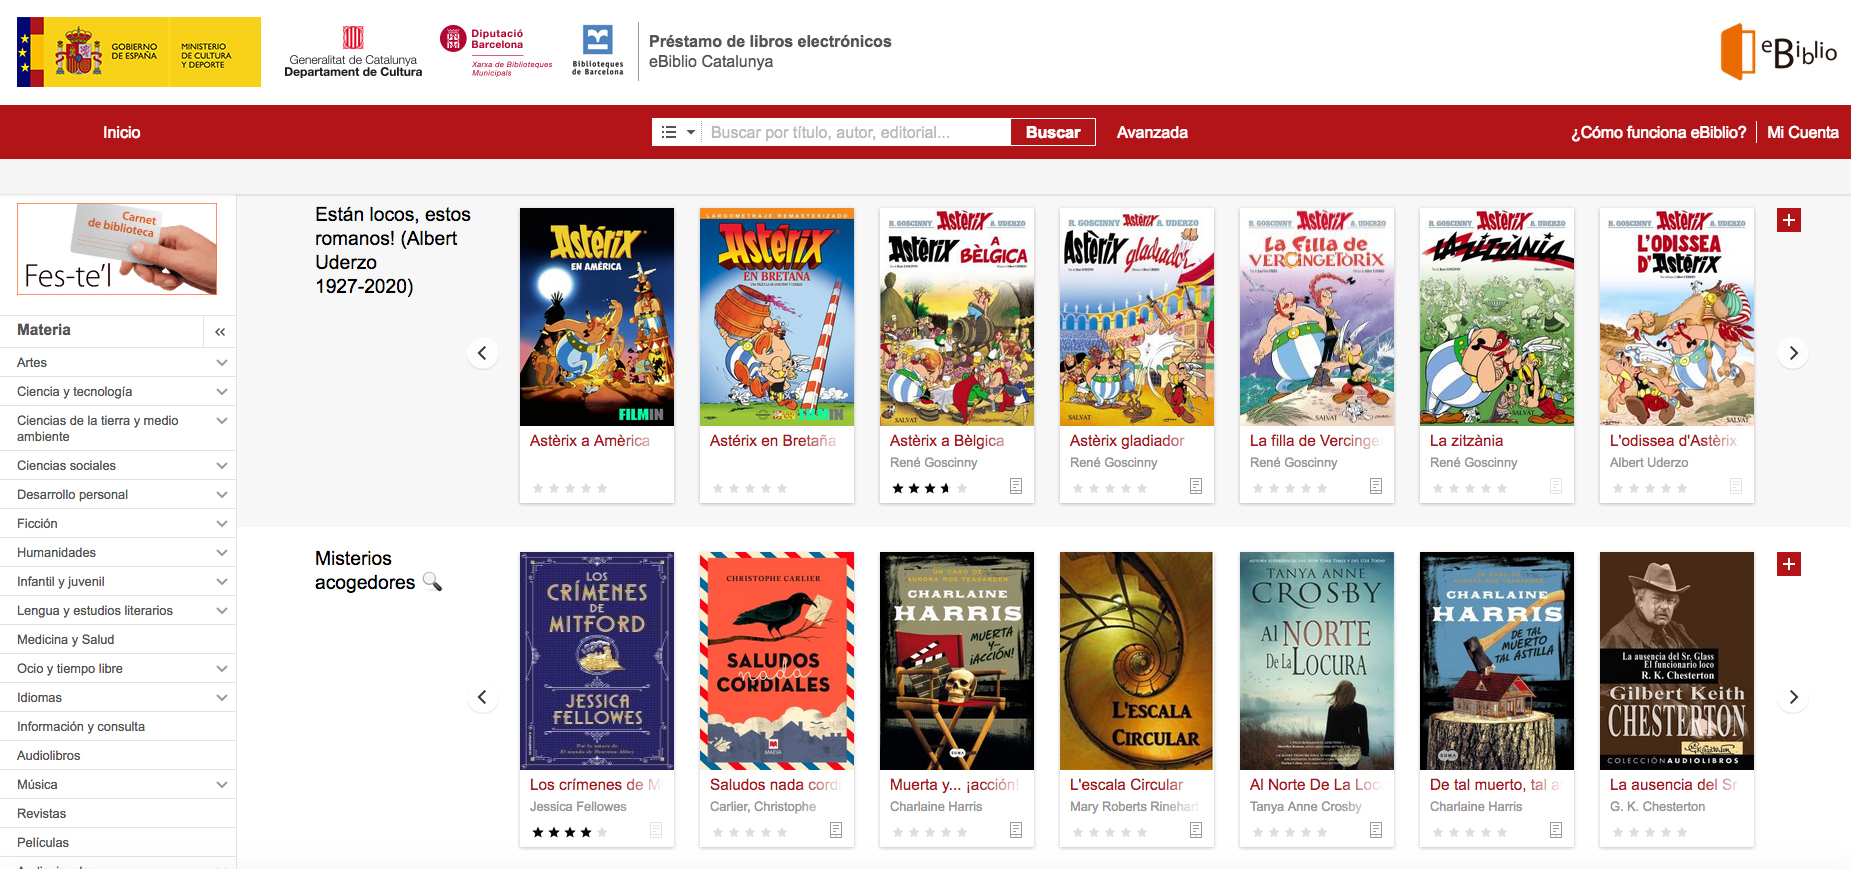Open the Inicio menu item
This screenshot has width=1851, height=869.
click(121, 132)
